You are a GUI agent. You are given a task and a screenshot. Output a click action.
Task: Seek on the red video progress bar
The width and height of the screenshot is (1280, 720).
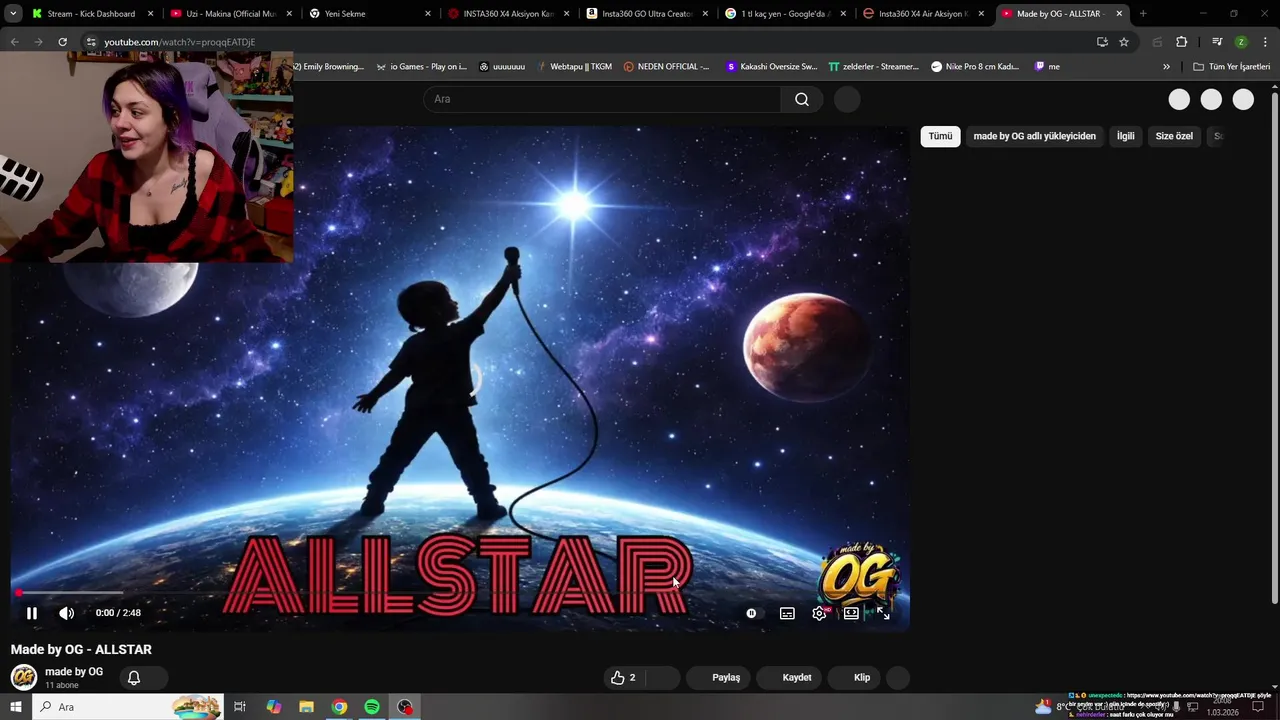coord(460,594)
